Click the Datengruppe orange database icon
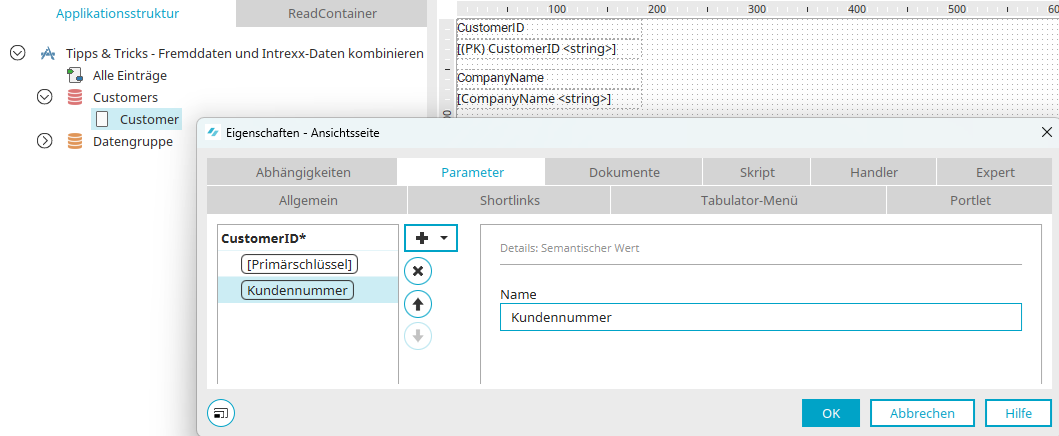 tap(75, 142)
